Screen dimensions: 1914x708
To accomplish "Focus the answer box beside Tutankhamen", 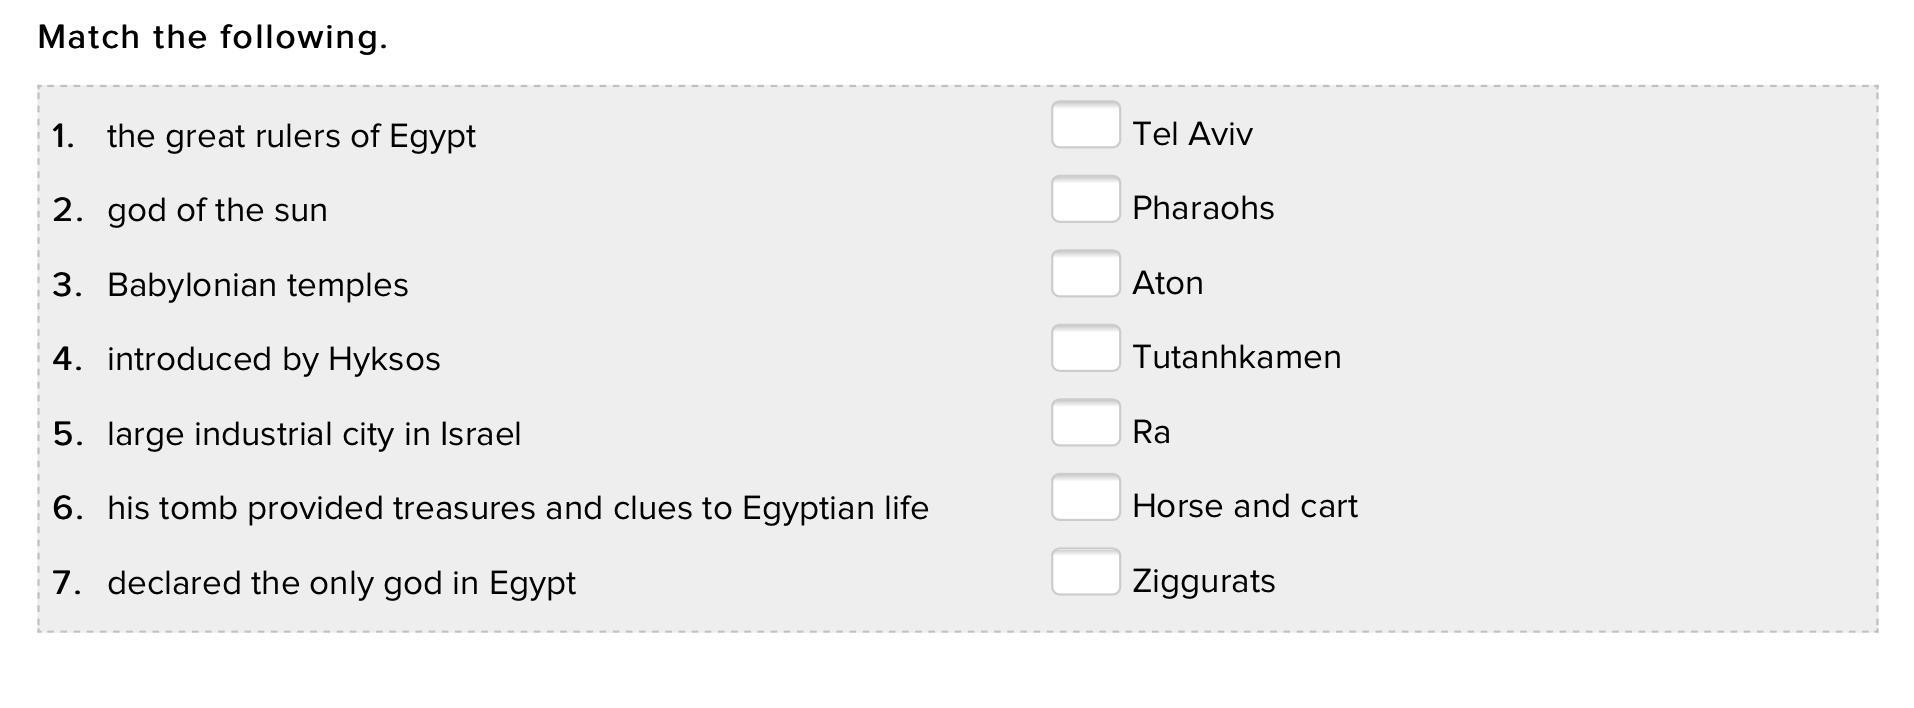I will pos(1085,349).
